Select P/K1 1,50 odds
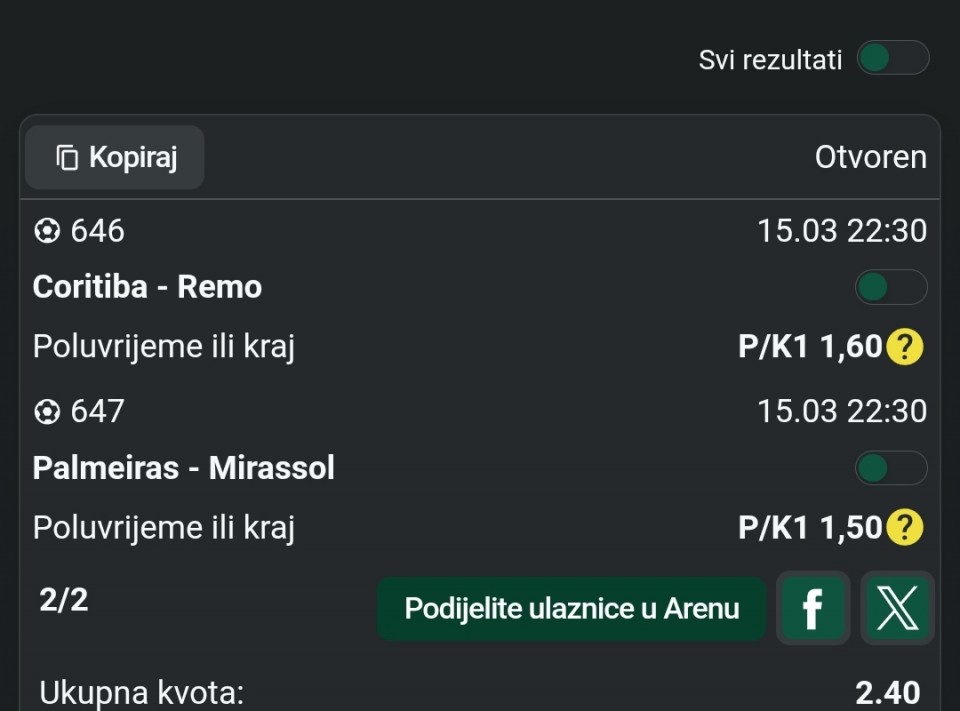 [810, 527]
